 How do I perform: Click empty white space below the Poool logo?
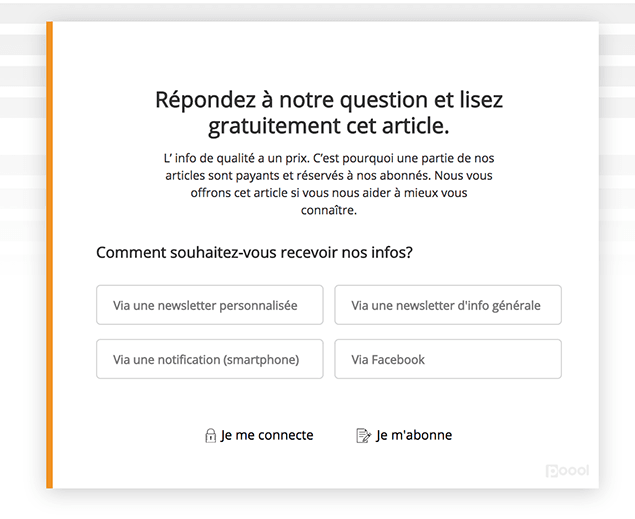[x=567, y=483]
